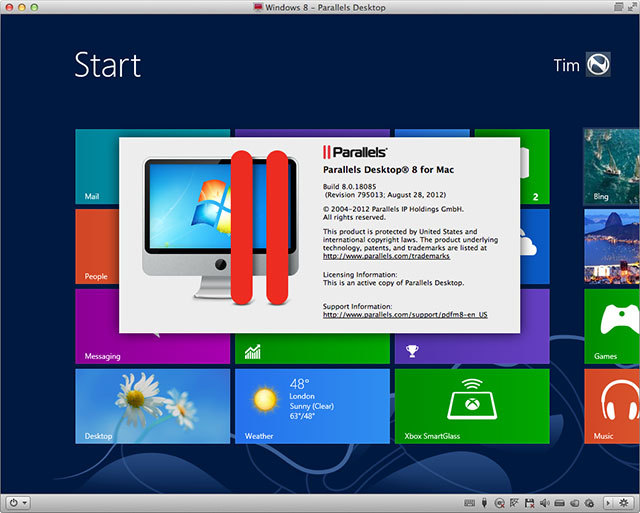Minimize the window with yellow button

[x=22, y=7]
